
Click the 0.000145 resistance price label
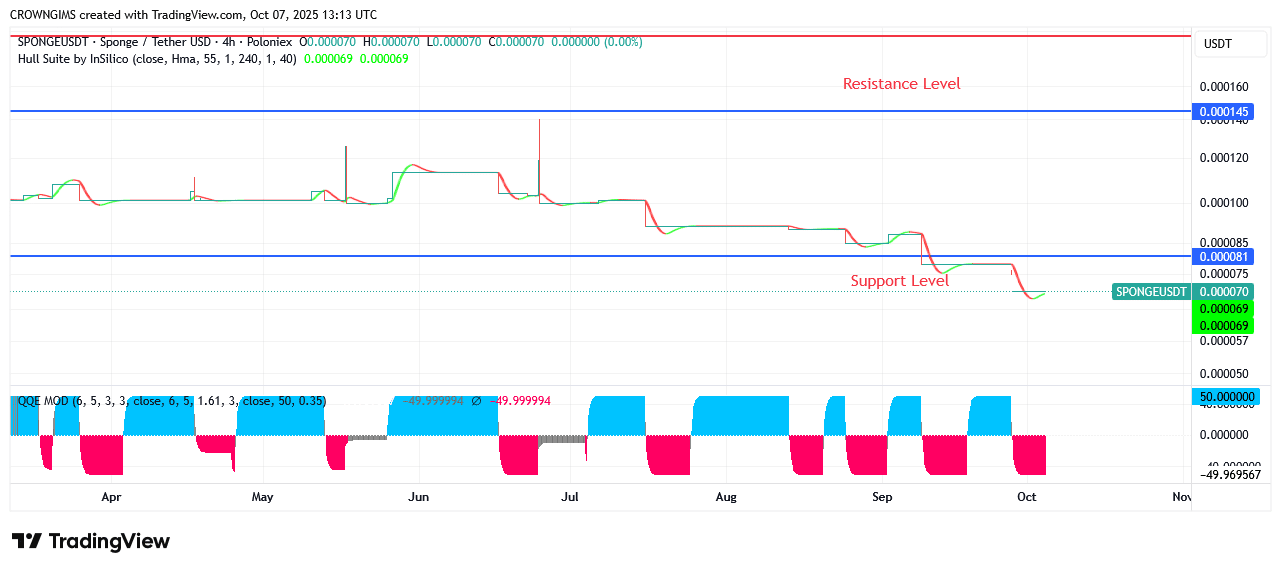[x=1221, y=112]
